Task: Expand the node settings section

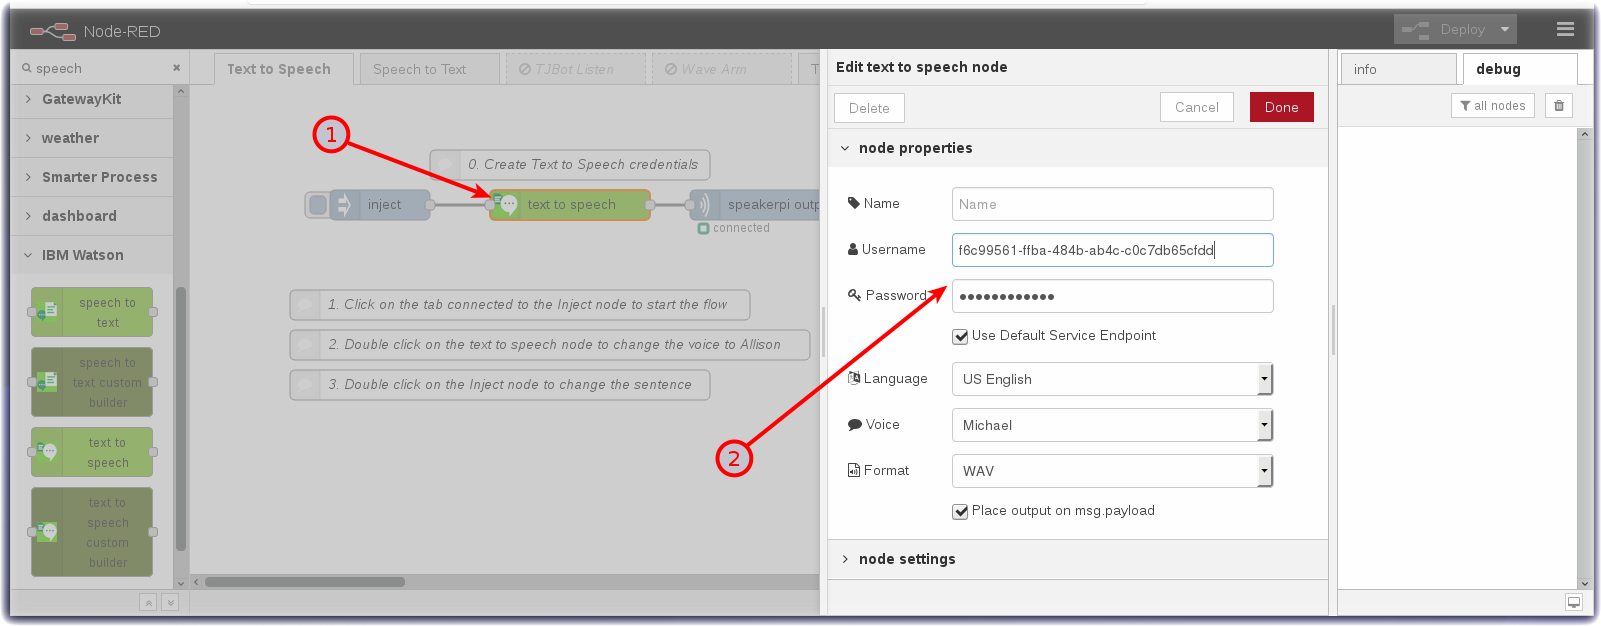Action: tap(1078, 559)
